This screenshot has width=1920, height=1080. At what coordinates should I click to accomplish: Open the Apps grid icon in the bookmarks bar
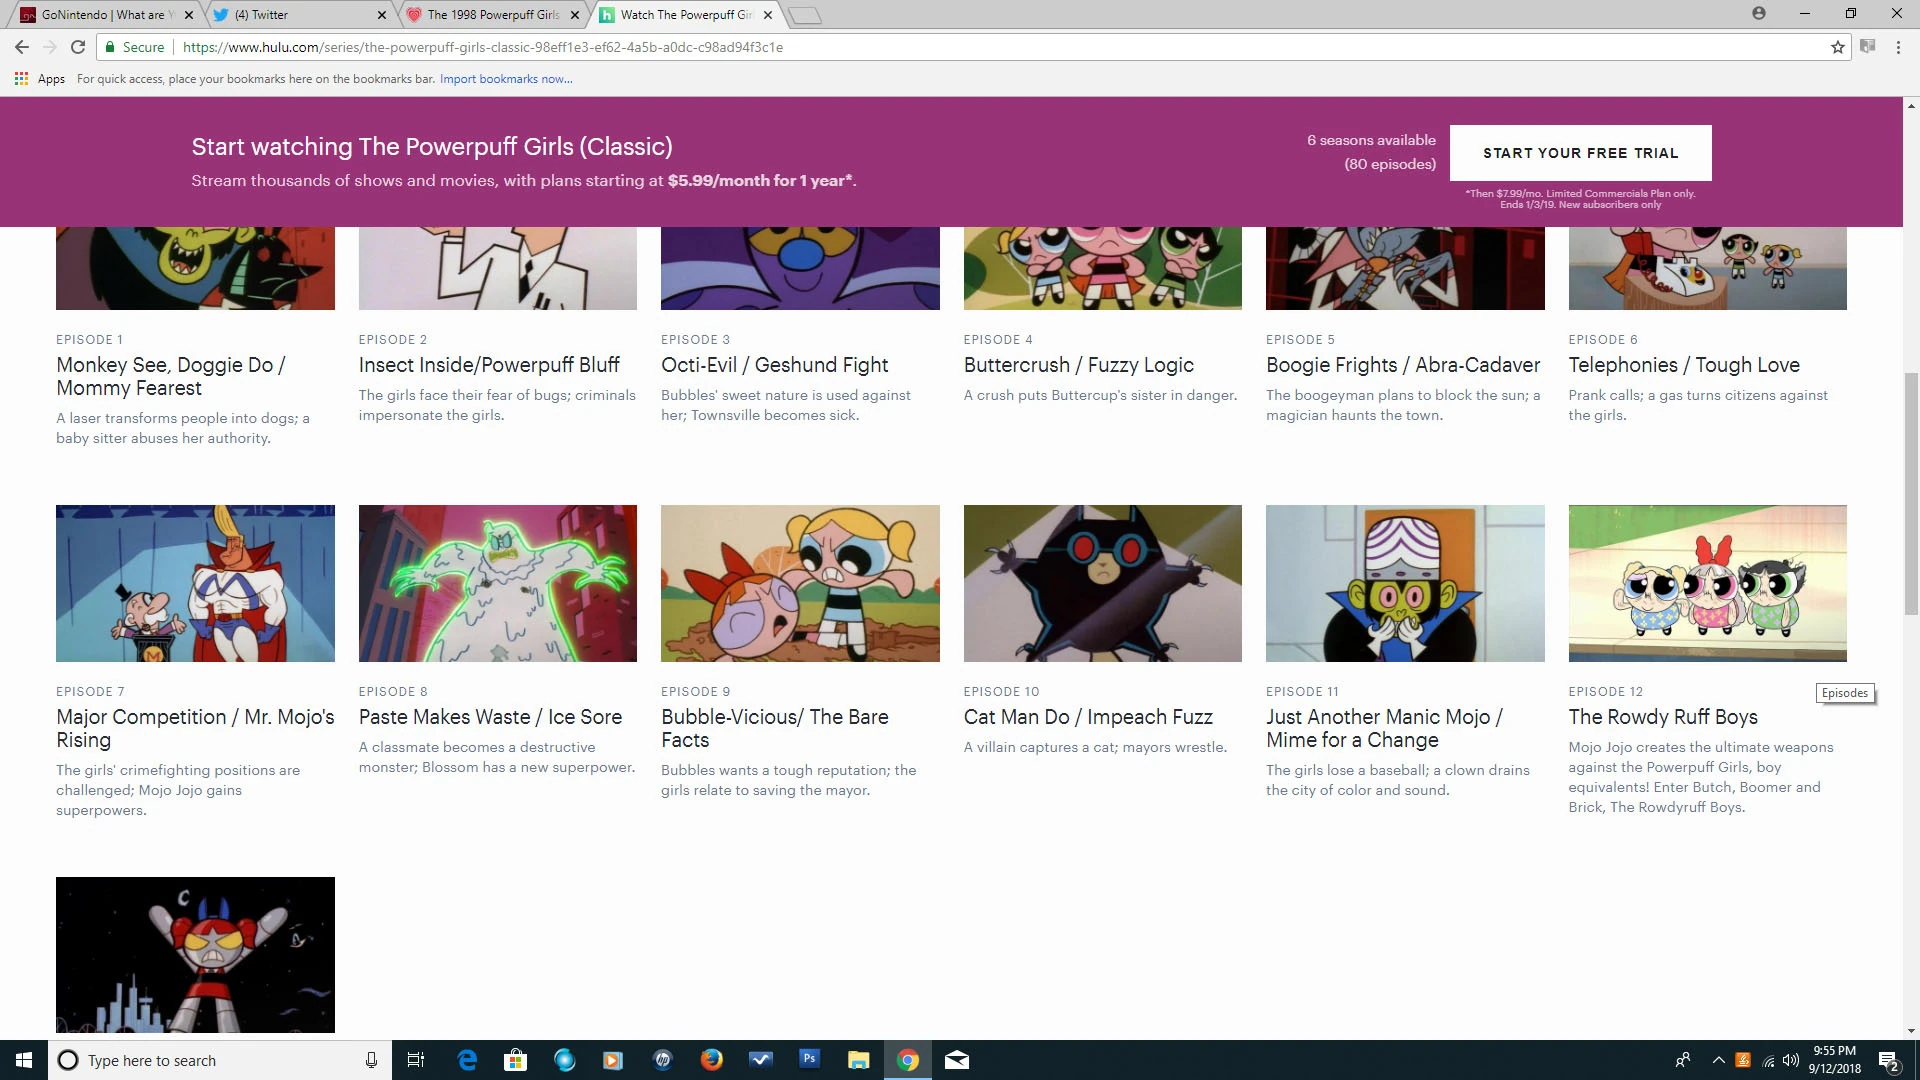21,79
